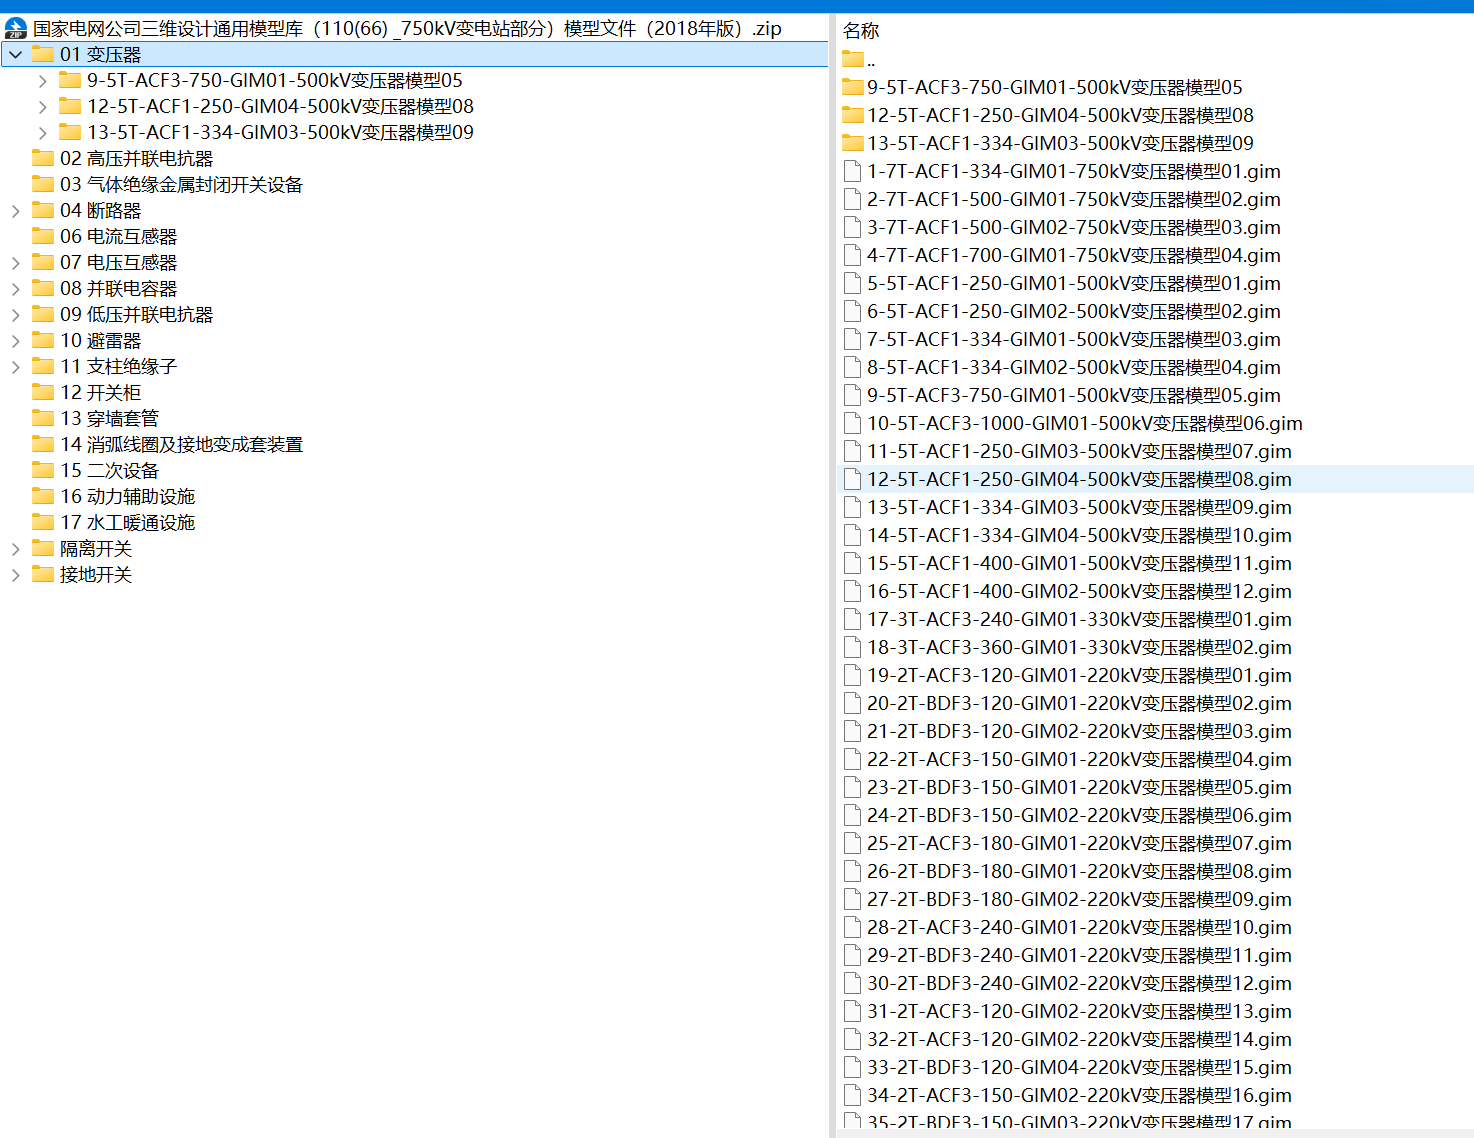Click the file icon of 1-7T-ACF1-334-GIM01-750kV变压器模型01.gim
The image size is (1474, 1138).
tap(852, 171)
